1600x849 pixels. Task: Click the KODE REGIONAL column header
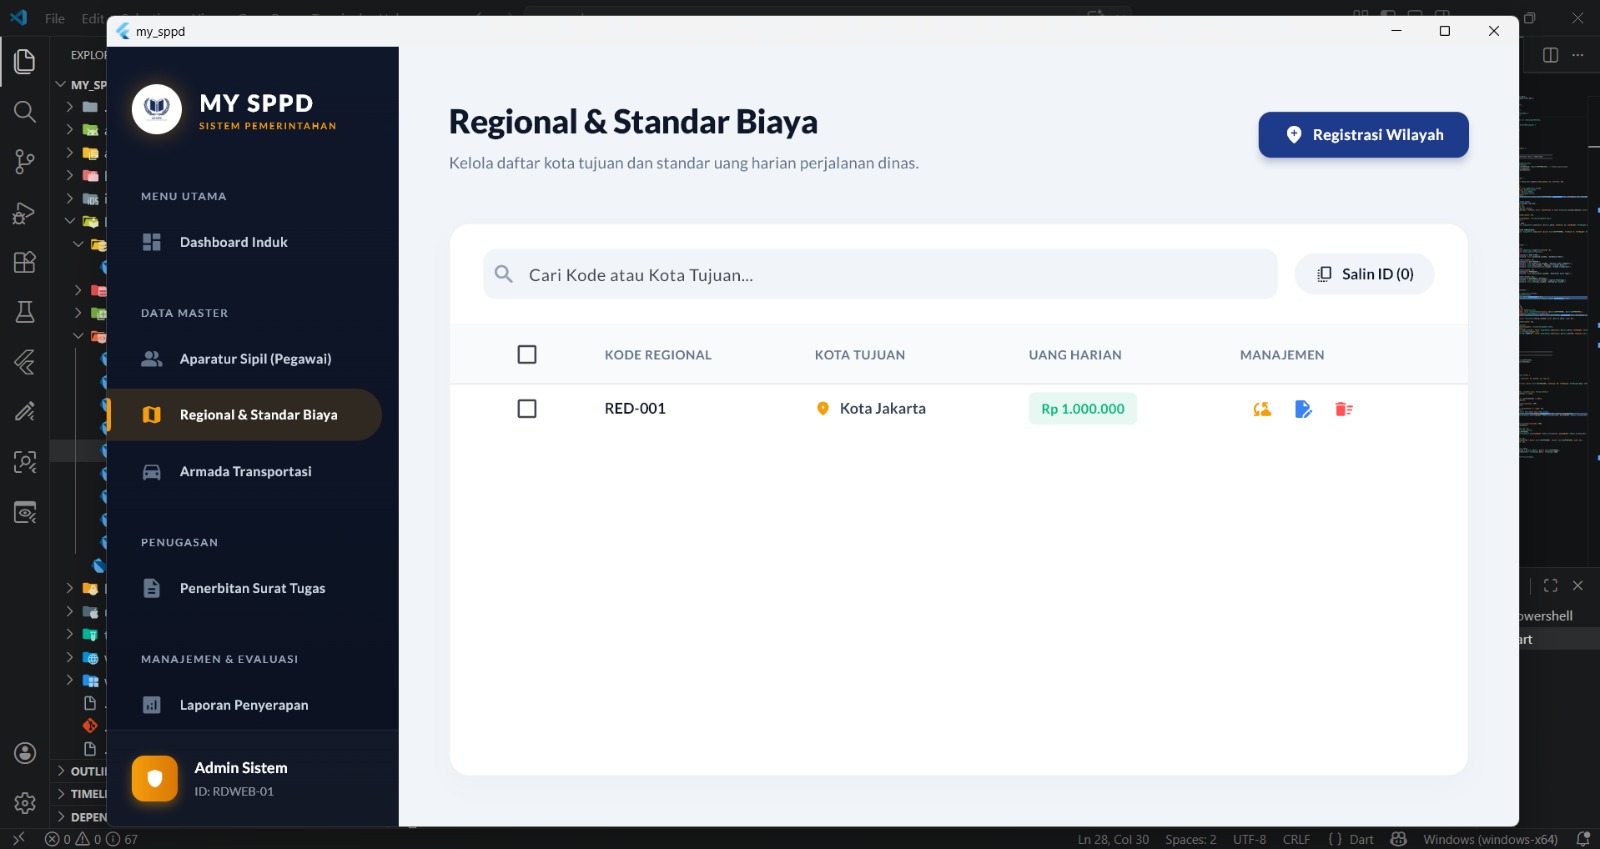point(658,355)
